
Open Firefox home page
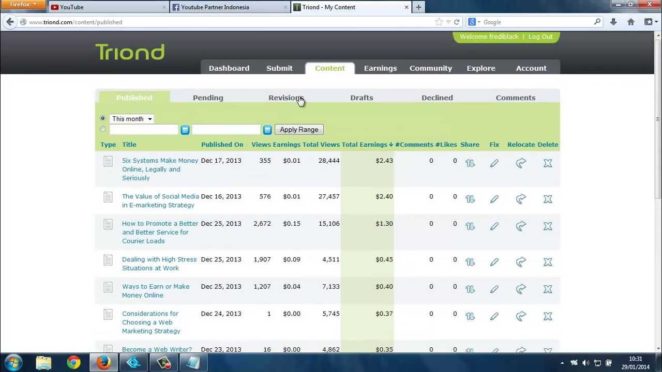[631, 22]
